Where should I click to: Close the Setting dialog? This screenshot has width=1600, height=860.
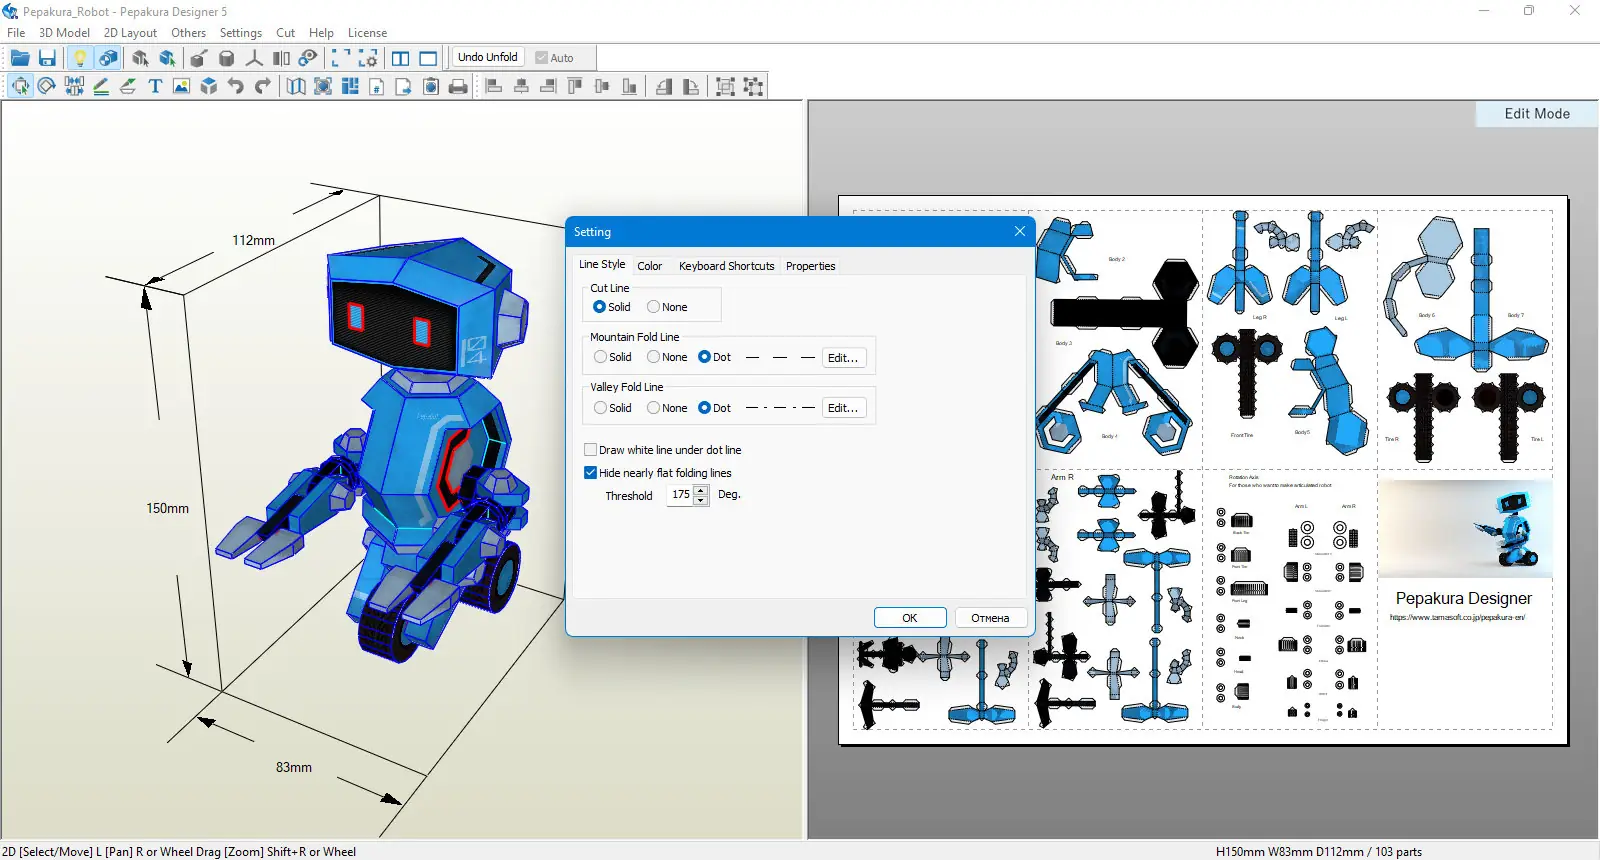(1020, 231)
